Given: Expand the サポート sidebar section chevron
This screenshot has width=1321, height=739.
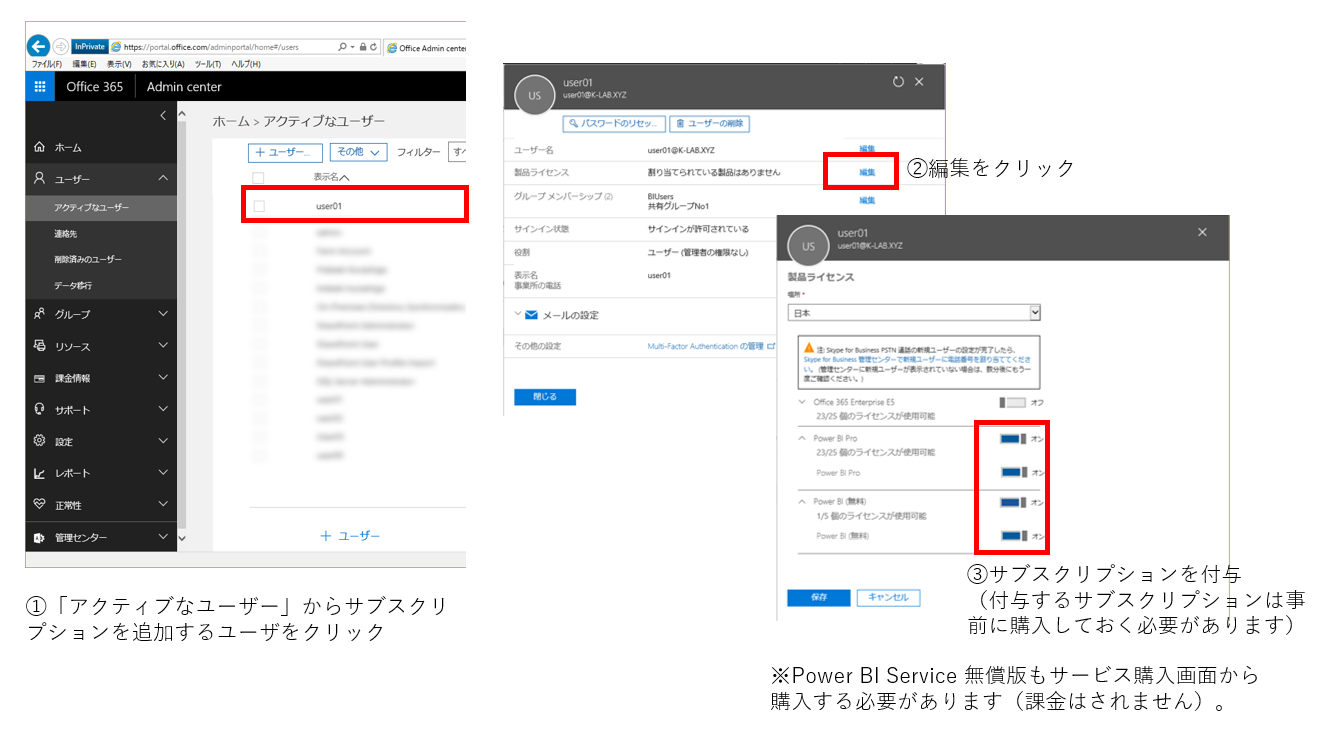Looking at the screenshot, I should click(x=164, y=410).
